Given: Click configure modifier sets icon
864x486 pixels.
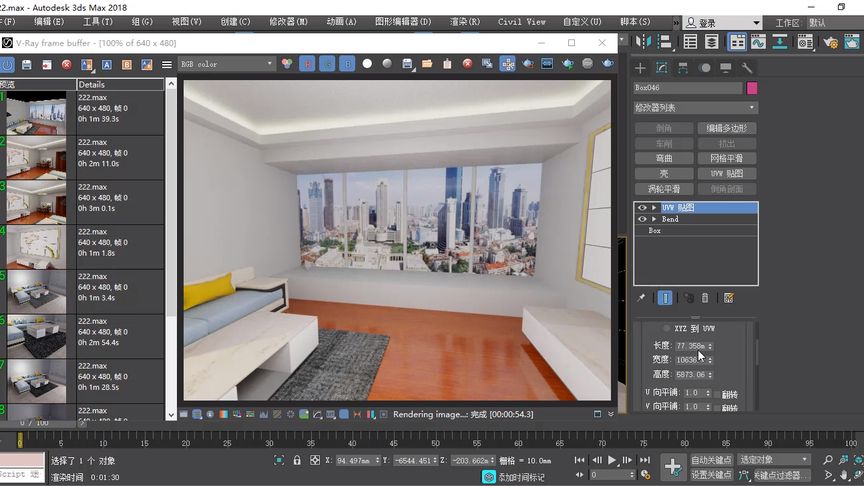Looking at the screenshot, I should (x=728, y=298).
